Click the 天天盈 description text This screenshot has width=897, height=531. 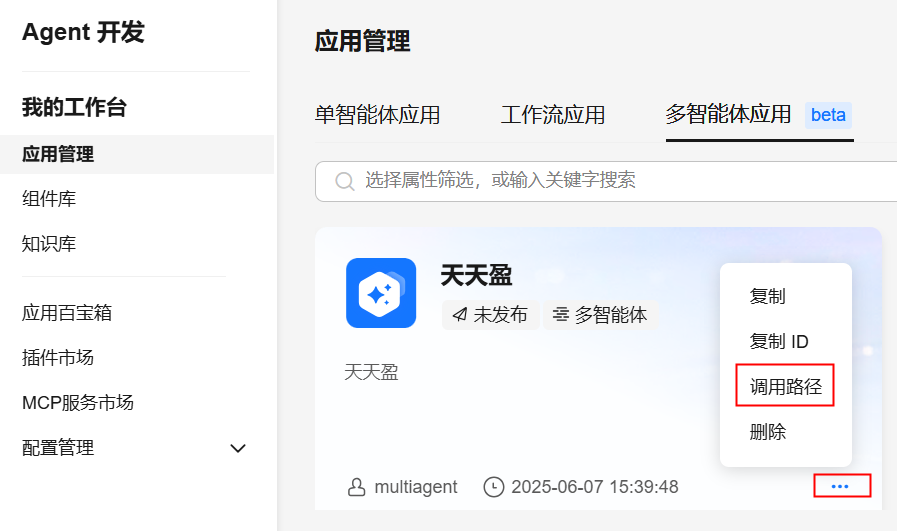(371, 373)
